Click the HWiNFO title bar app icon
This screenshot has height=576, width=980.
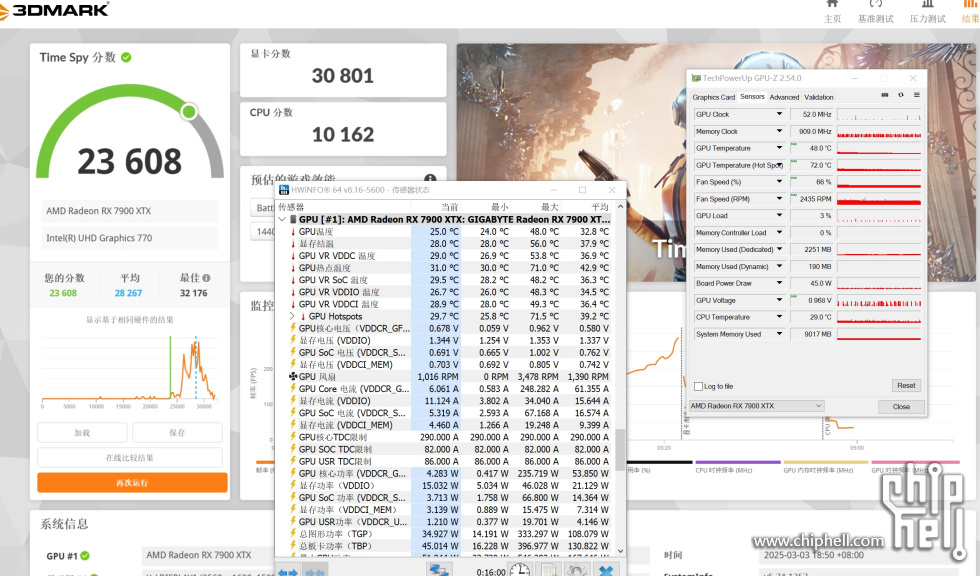click(284, 190)
